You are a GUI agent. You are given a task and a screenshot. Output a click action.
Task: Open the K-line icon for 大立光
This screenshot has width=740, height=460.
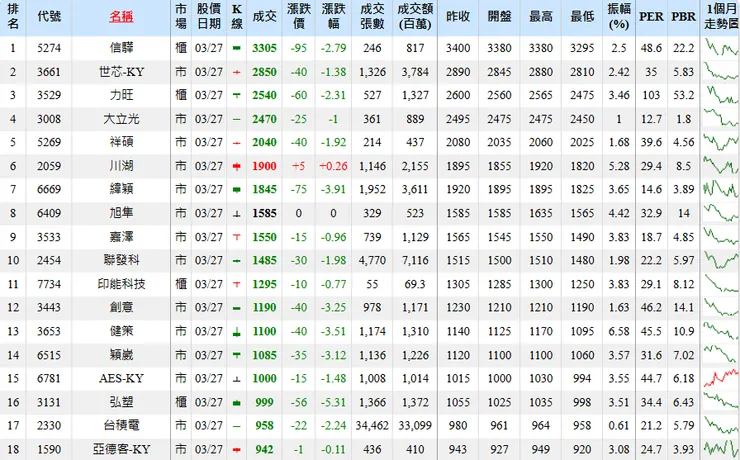click(x=237, y=119)
